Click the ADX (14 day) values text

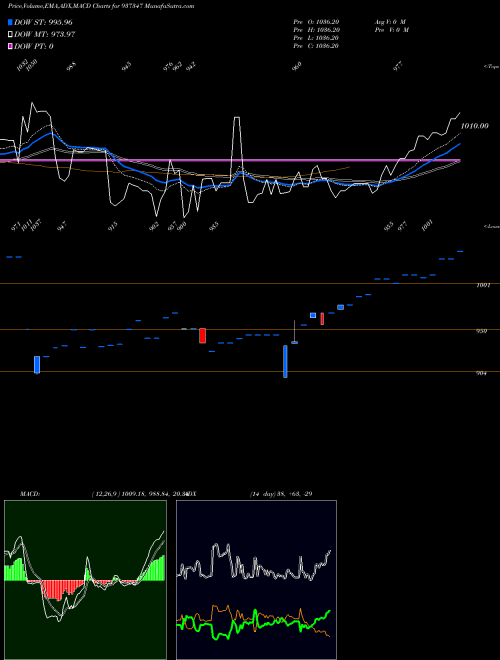281,494
